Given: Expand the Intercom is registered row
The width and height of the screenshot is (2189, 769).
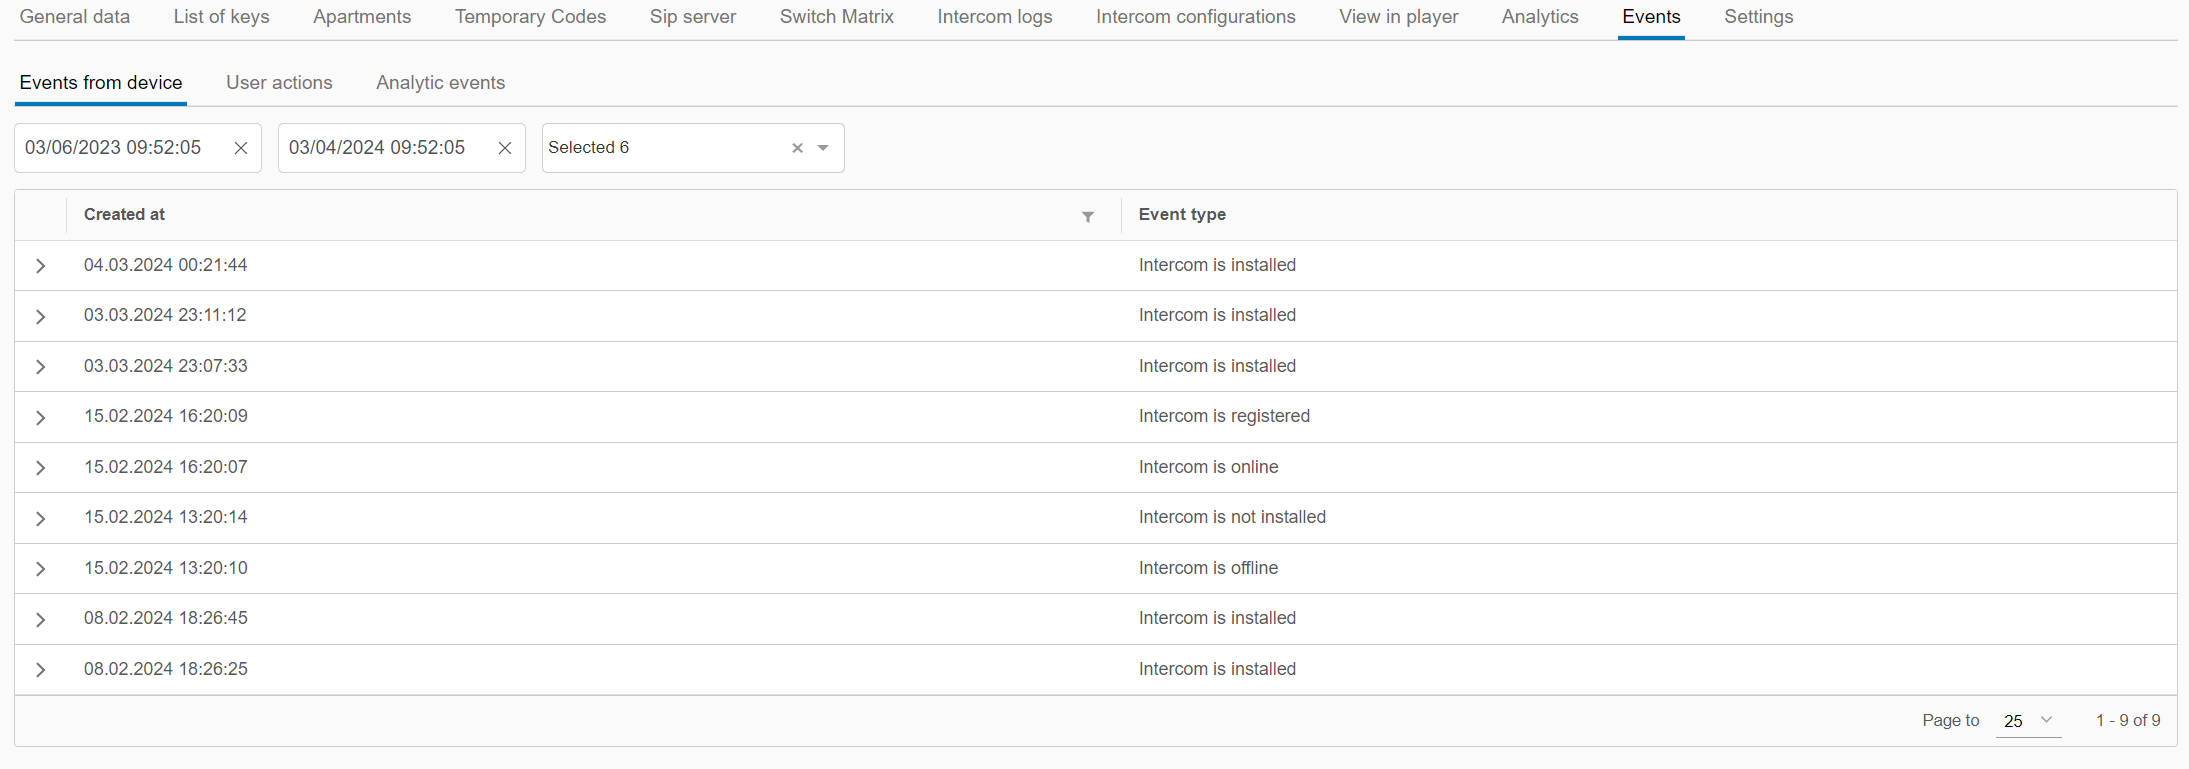Looking at the screenshot, I should (41, 417).
